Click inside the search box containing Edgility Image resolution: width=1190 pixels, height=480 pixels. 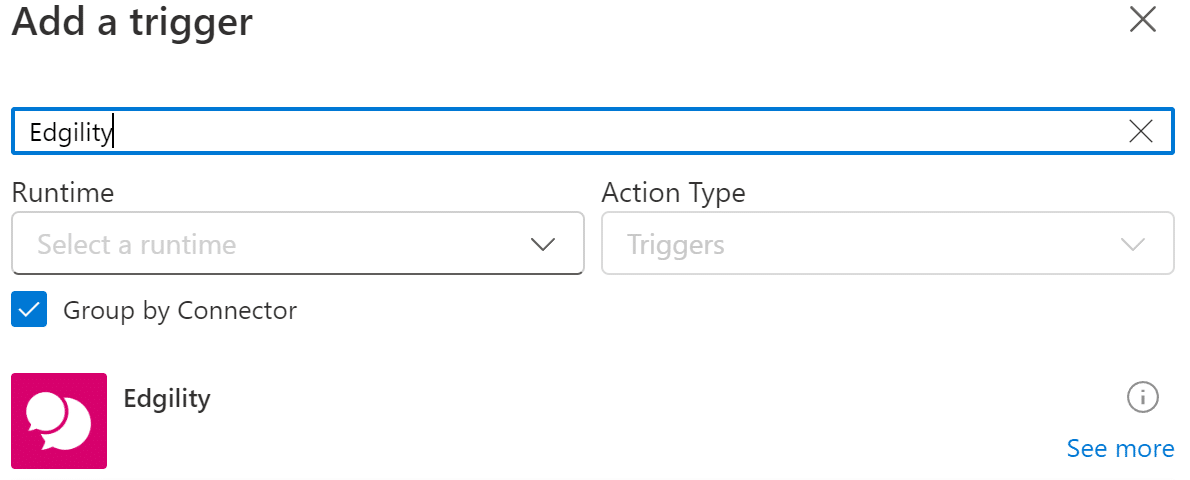tap(600, 131)
